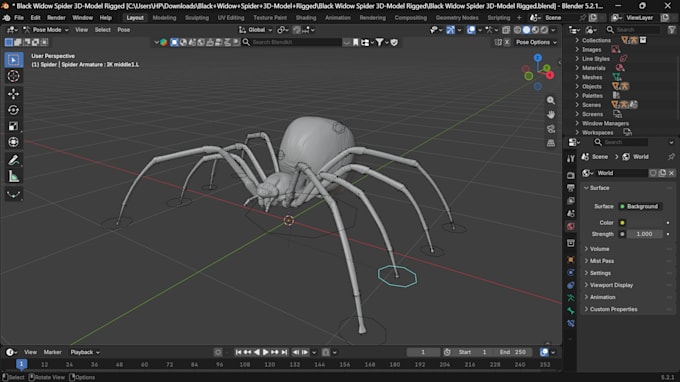Switch to rendered viewport shading
This screenshot has width=680, height=382.
click(x=544, y=30)
